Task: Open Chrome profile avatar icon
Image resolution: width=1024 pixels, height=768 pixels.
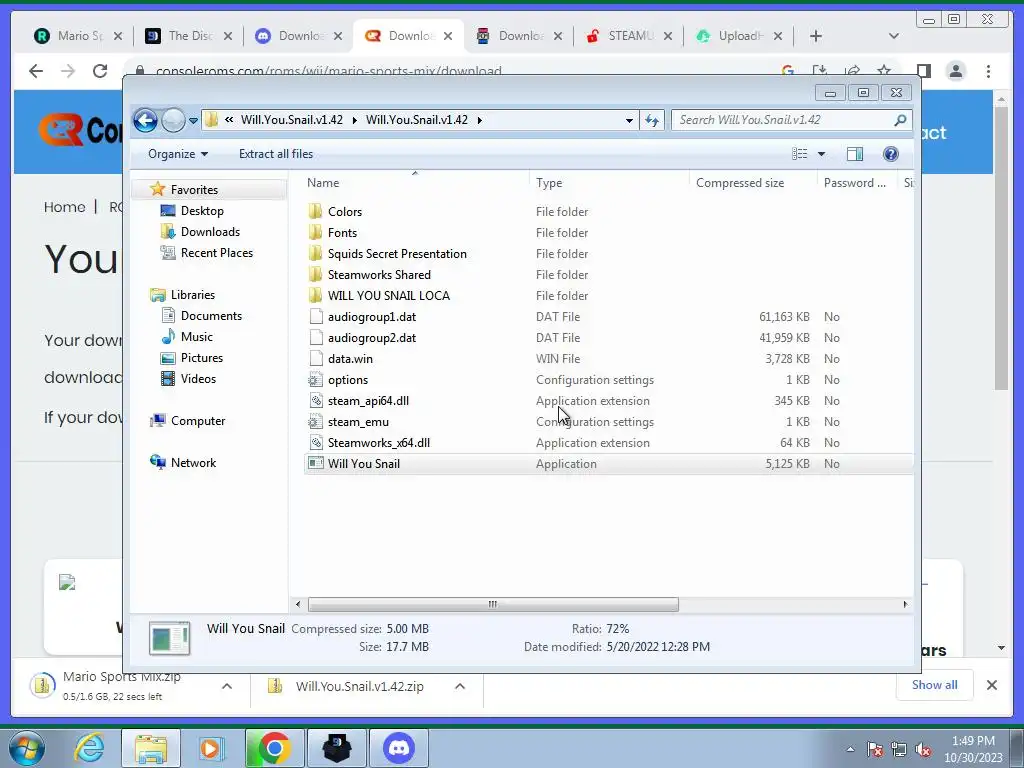Action: coord(956,71)
